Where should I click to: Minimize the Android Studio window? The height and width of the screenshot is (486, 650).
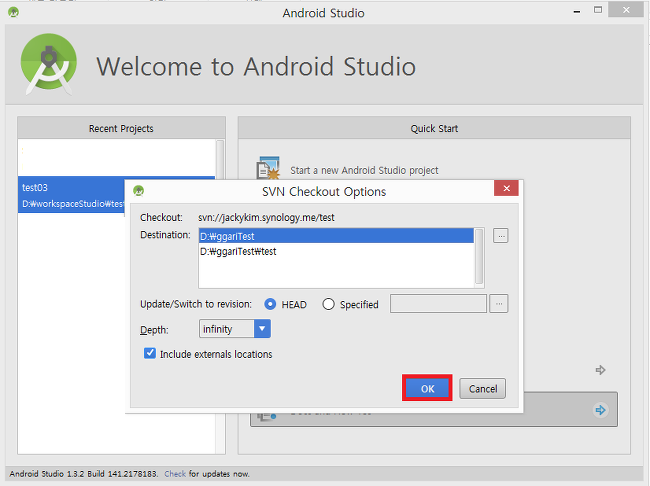pos(577,11)
